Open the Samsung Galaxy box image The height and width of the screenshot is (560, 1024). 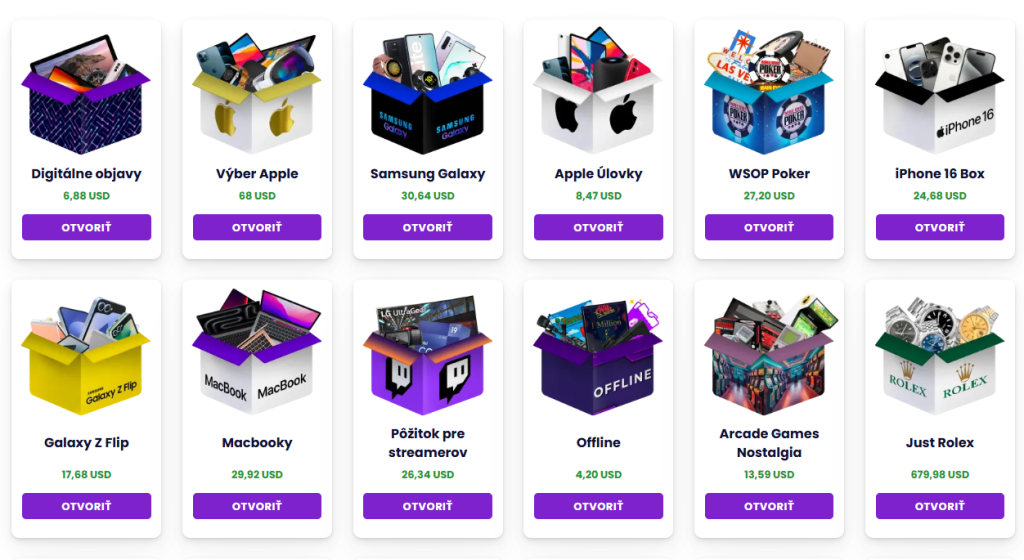(x=428, y=92)
